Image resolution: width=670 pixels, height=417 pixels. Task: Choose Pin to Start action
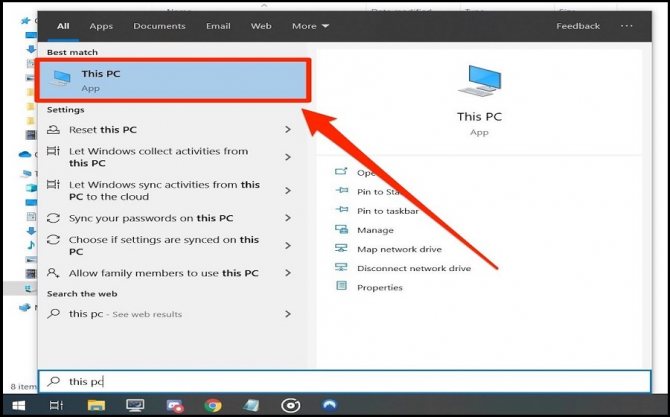click(x=379, y=192)
